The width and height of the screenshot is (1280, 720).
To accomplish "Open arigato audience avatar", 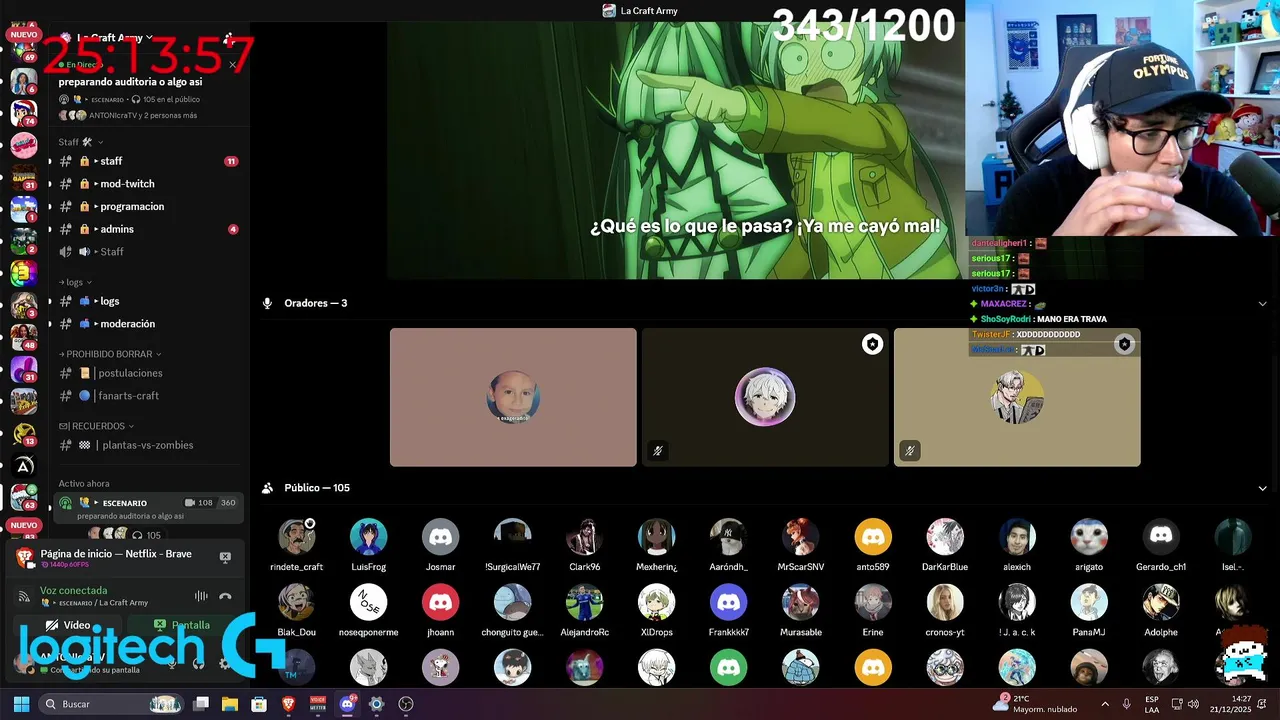I will (x=1088, y=537).
